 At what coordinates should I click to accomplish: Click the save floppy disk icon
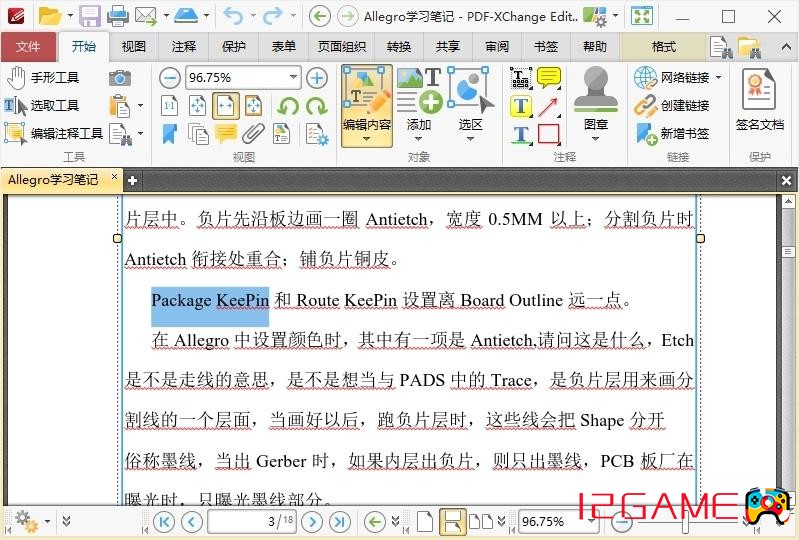tap(90, 16)
